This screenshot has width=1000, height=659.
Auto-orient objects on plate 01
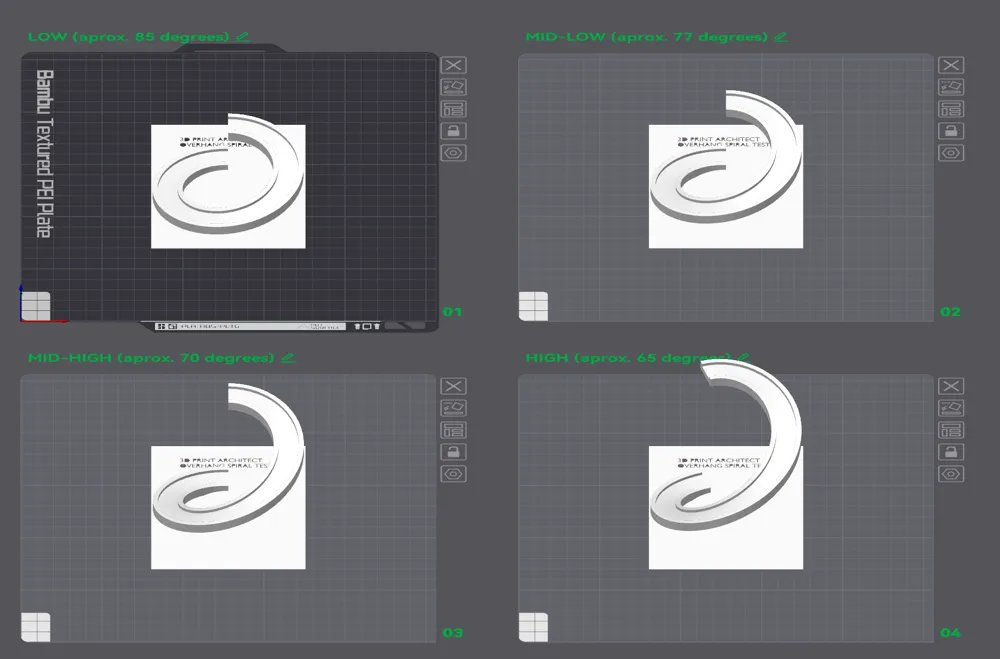(x=453, y=87)
